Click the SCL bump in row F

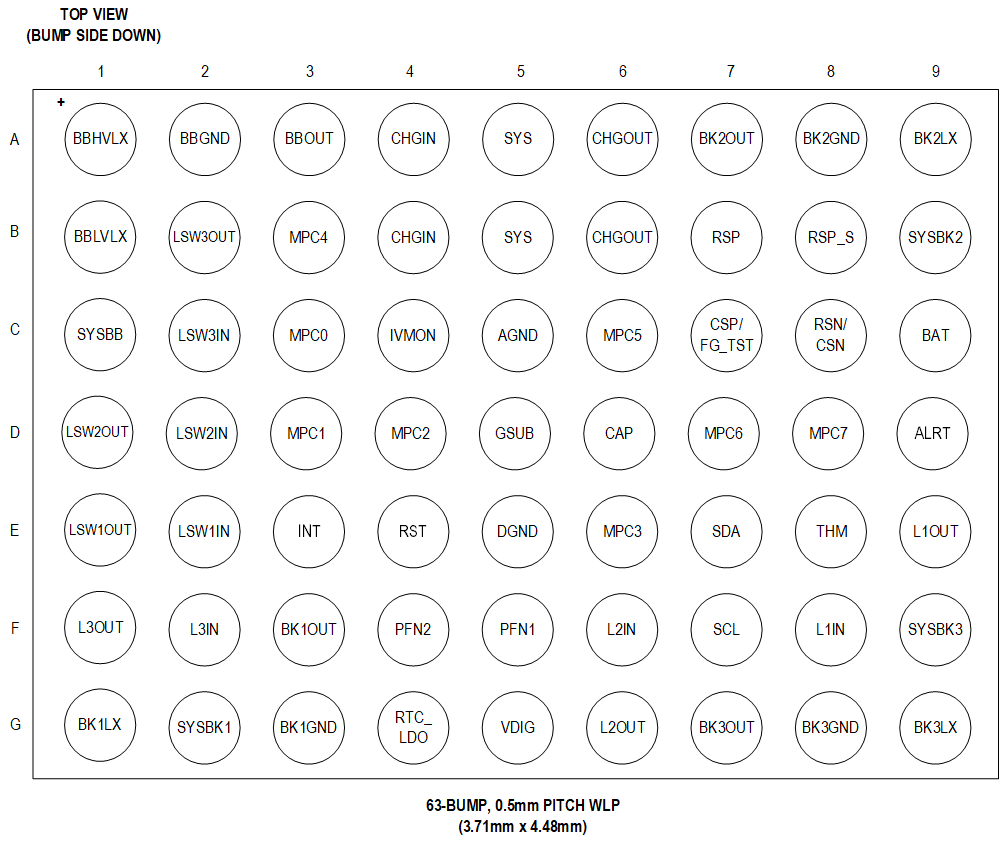(726, 629)
